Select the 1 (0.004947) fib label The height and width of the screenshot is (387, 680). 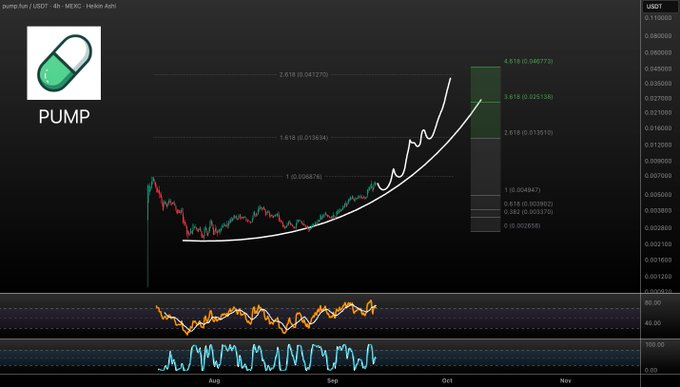click(x=522, y=190)
